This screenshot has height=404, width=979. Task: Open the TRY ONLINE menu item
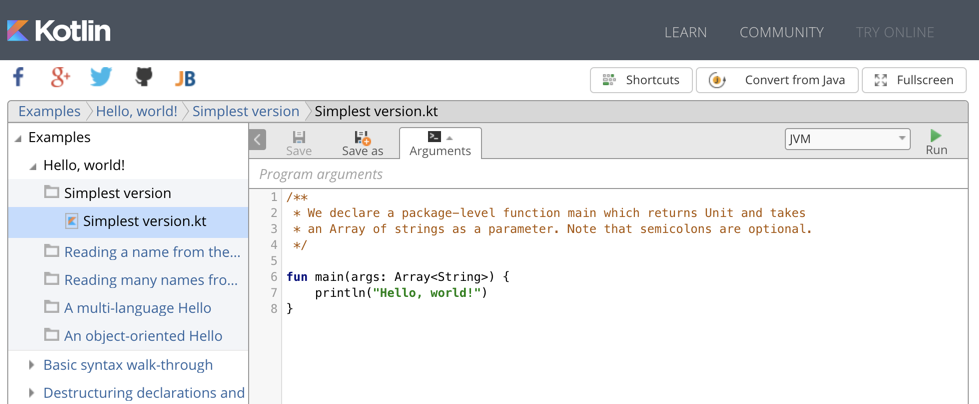pos(895,32)
